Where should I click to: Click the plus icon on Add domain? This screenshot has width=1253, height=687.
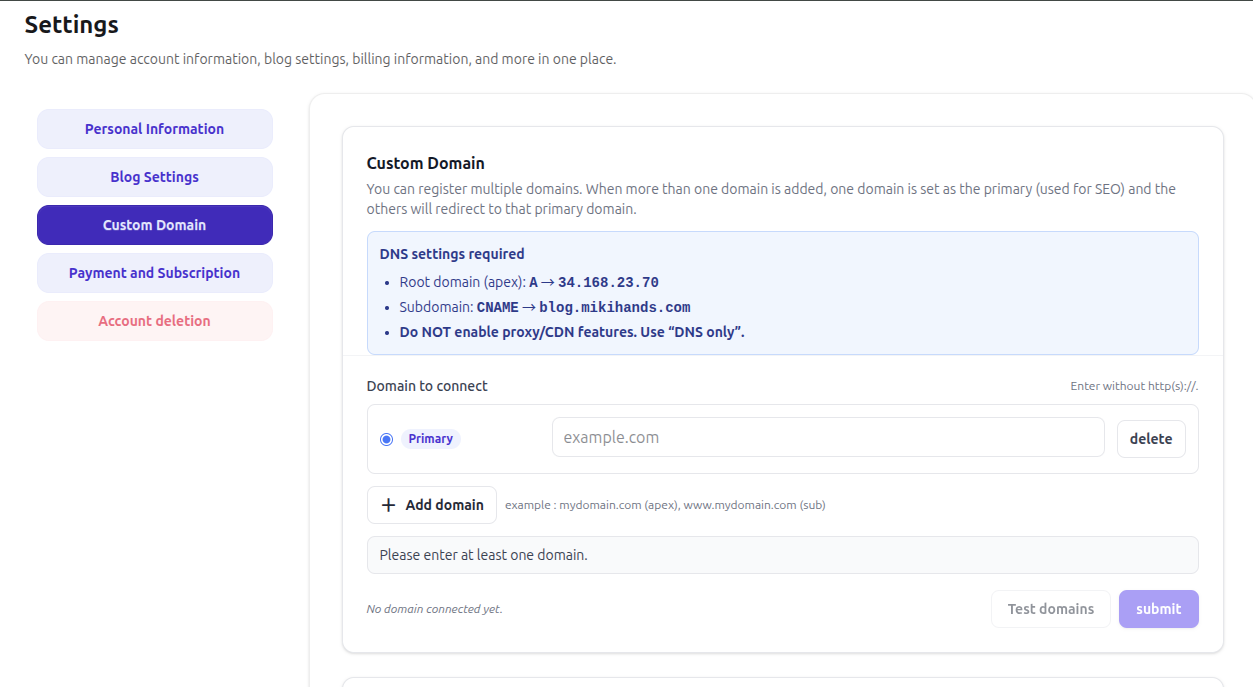click(389, 504)
